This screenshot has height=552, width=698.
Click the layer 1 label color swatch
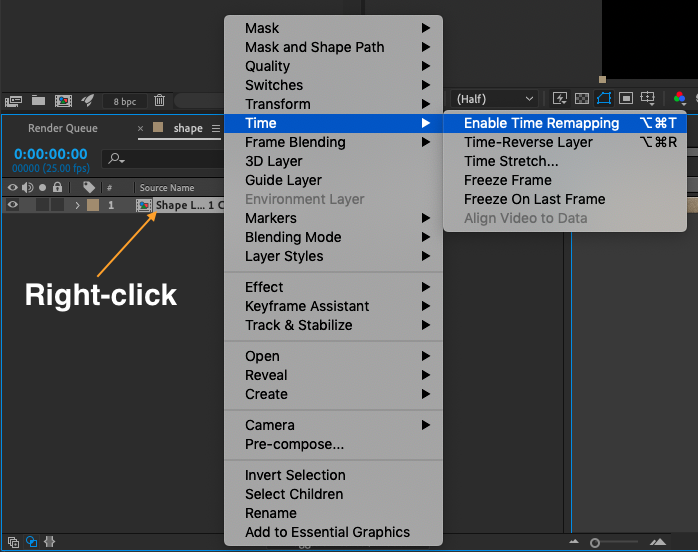pos(93,205)
